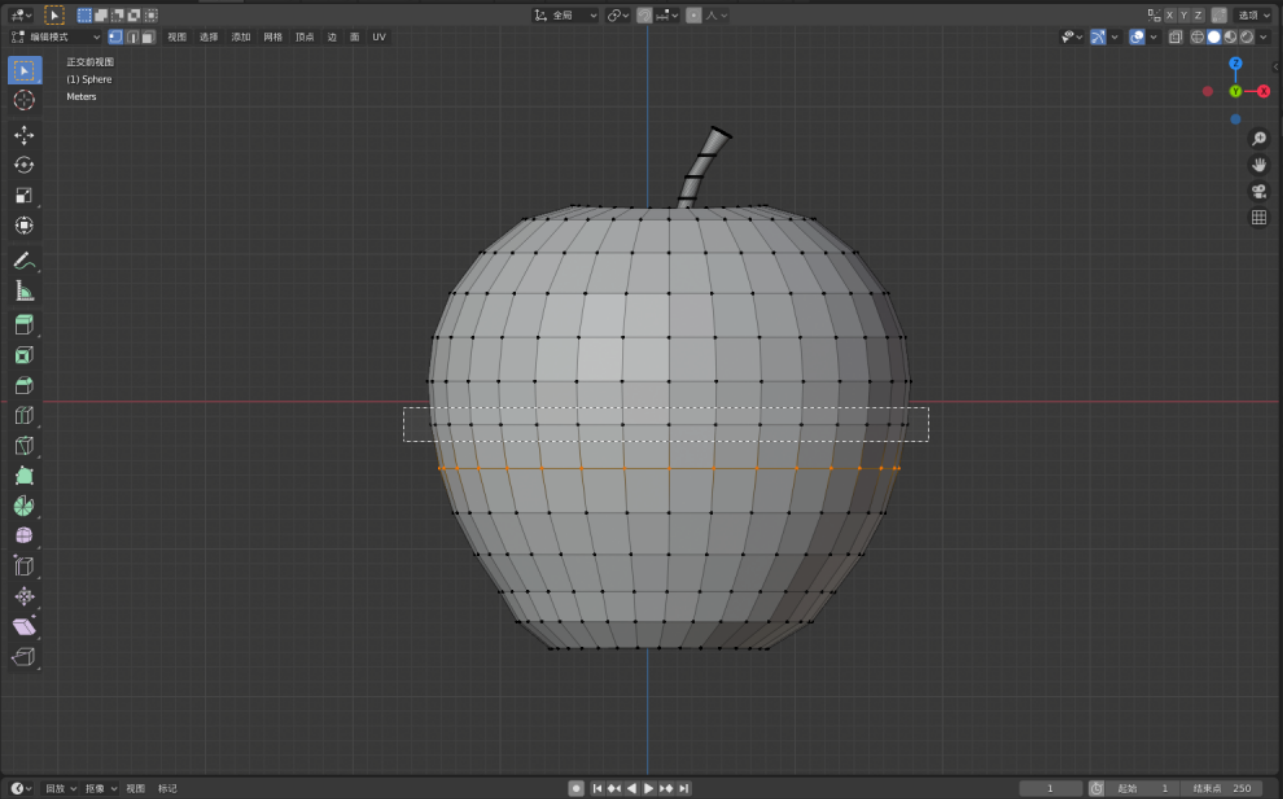The height and width of the screenshot is (799, 1283).
Task: Open the 顶点 menu
Action: tap(305, 36)
